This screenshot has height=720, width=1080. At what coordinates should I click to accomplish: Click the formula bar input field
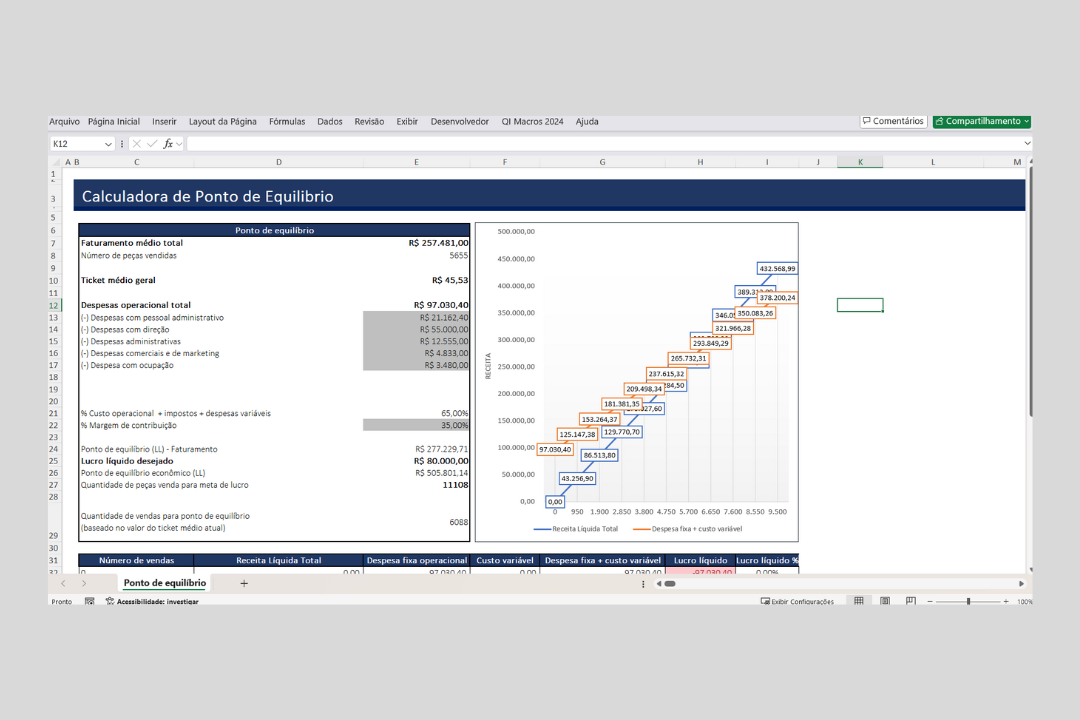click(600, 144)
